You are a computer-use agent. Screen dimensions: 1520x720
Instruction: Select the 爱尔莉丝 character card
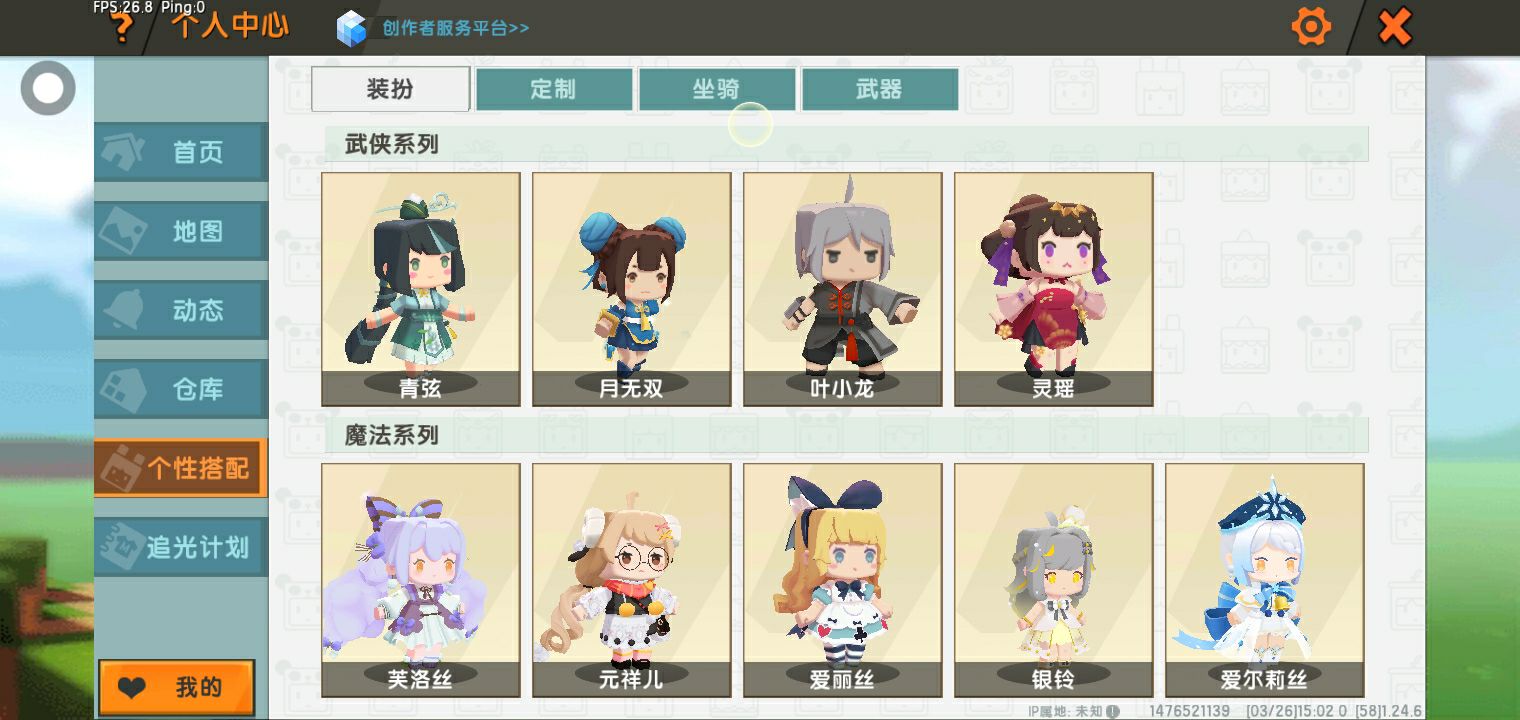pyautogui.click(x=1265, y=580)
